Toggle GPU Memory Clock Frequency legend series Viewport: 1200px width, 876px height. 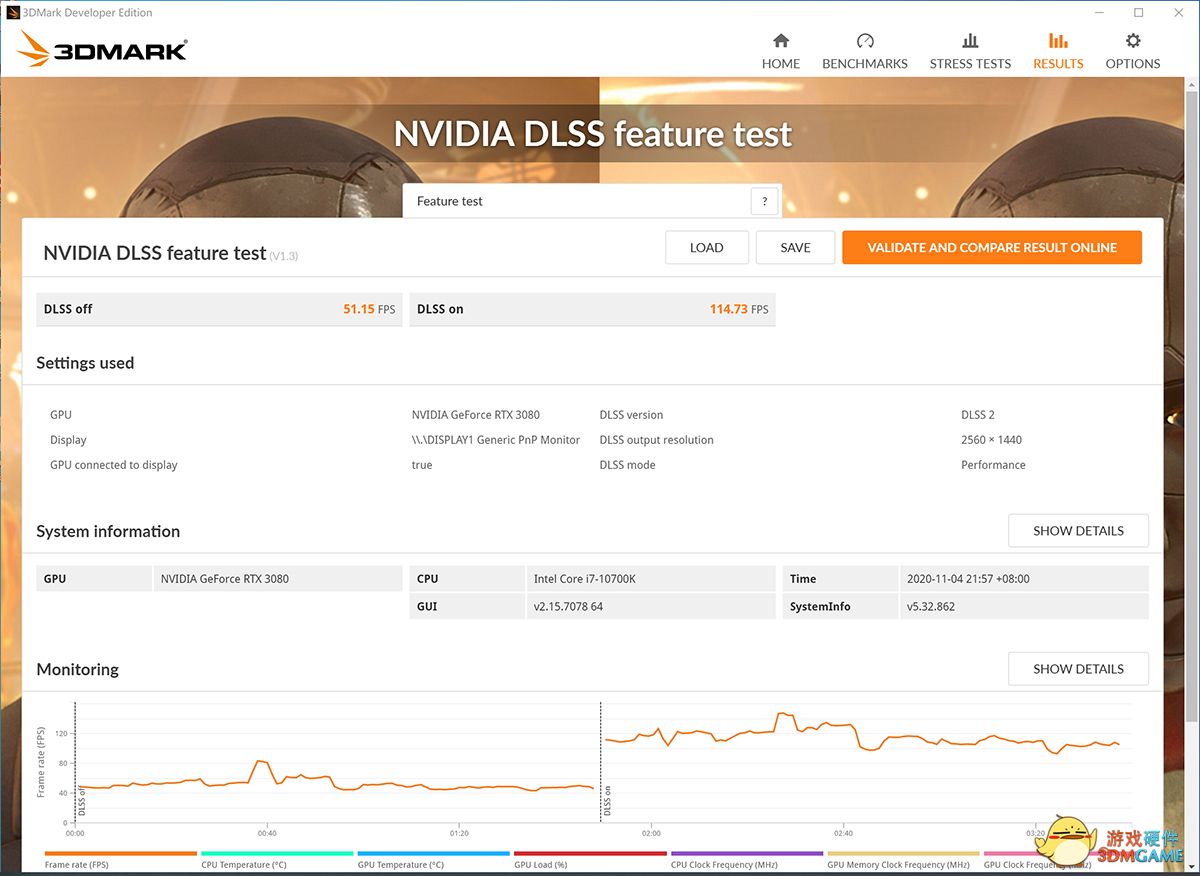(x=903, y=860)
